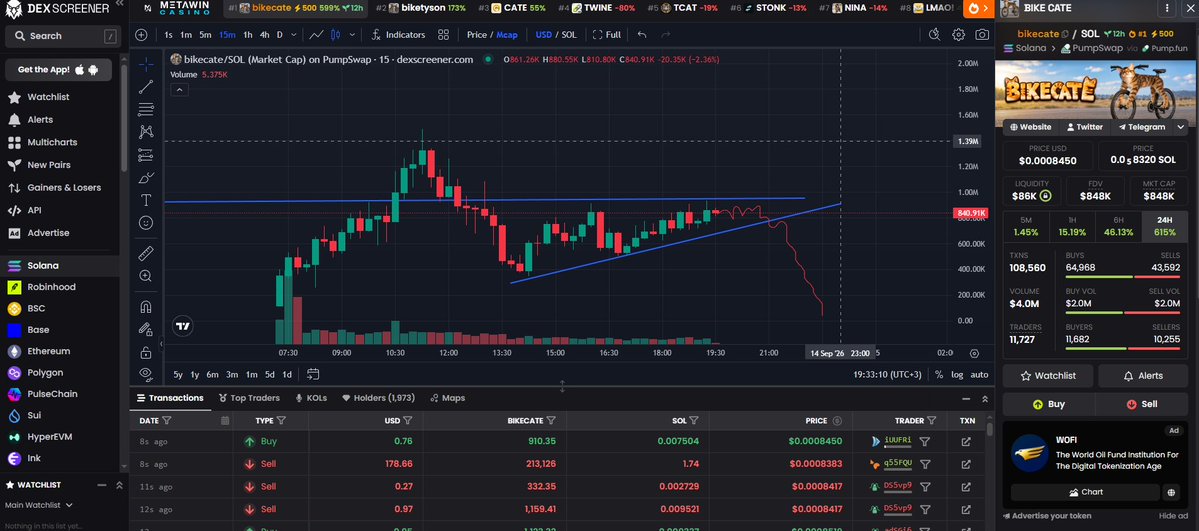This screenshot has width=1199, height=531.
Task: Set chart range to 5d
Action: [269, 374]
